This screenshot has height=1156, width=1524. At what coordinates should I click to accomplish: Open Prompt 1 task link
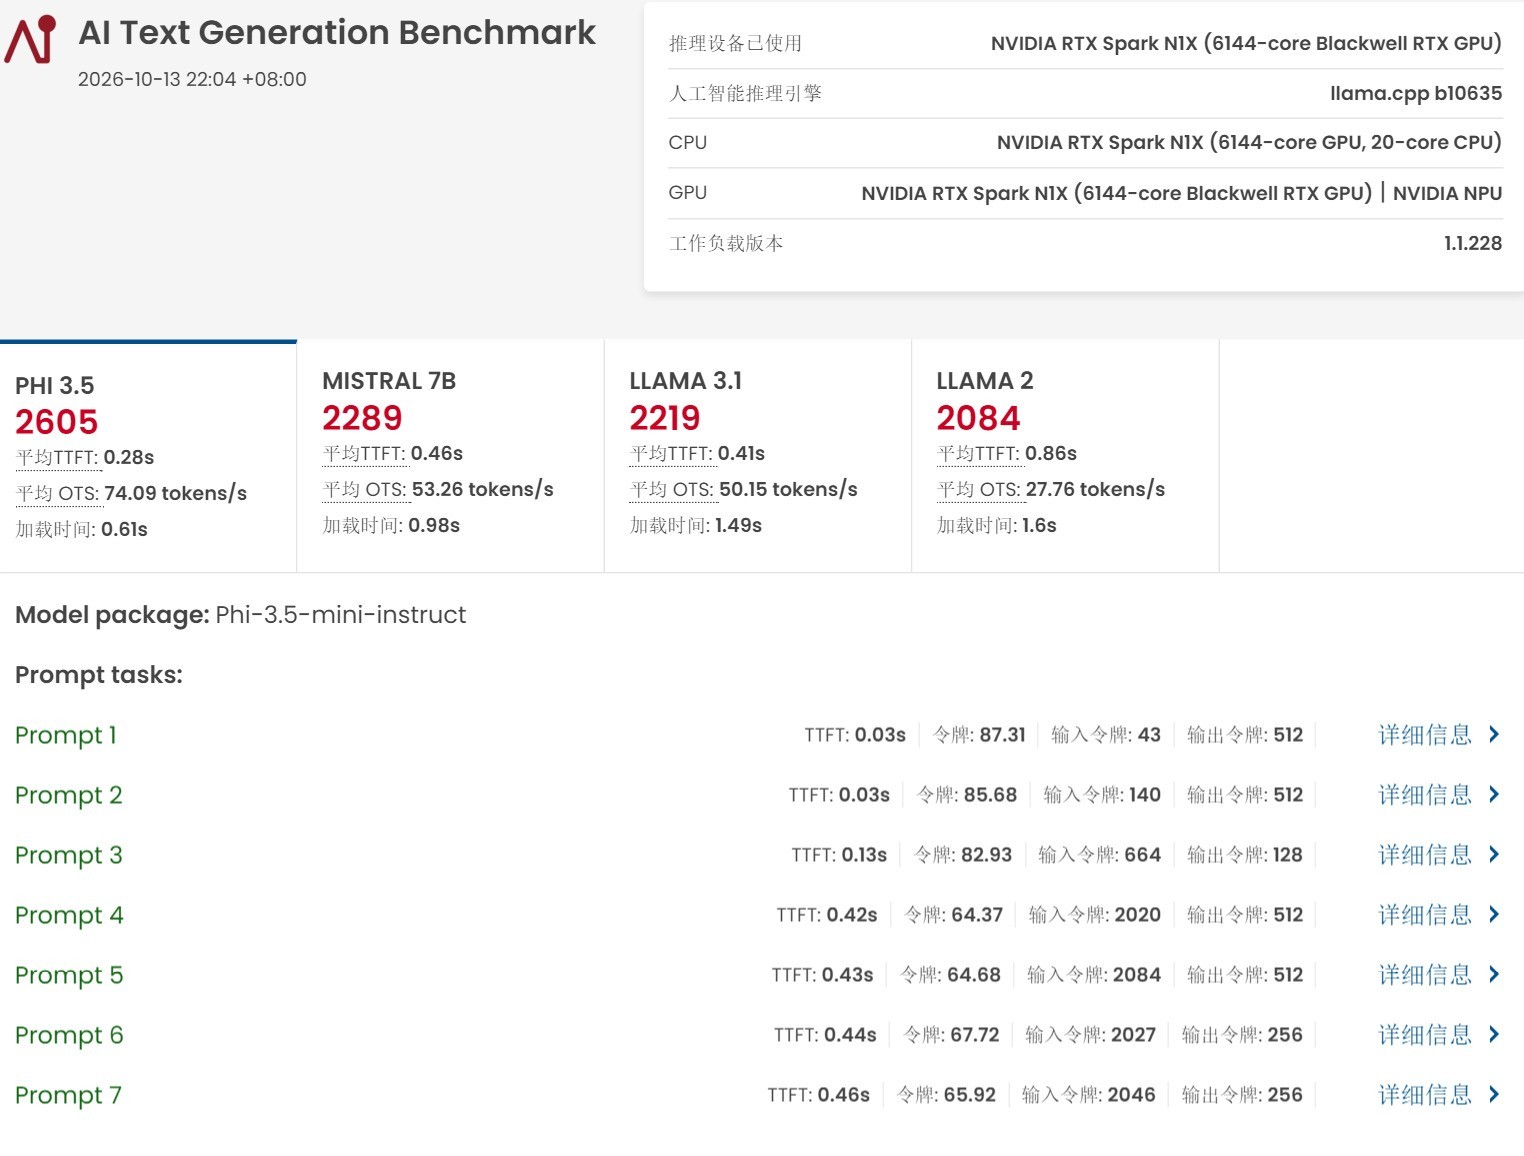pyautogui.click(x=66, y=735)
